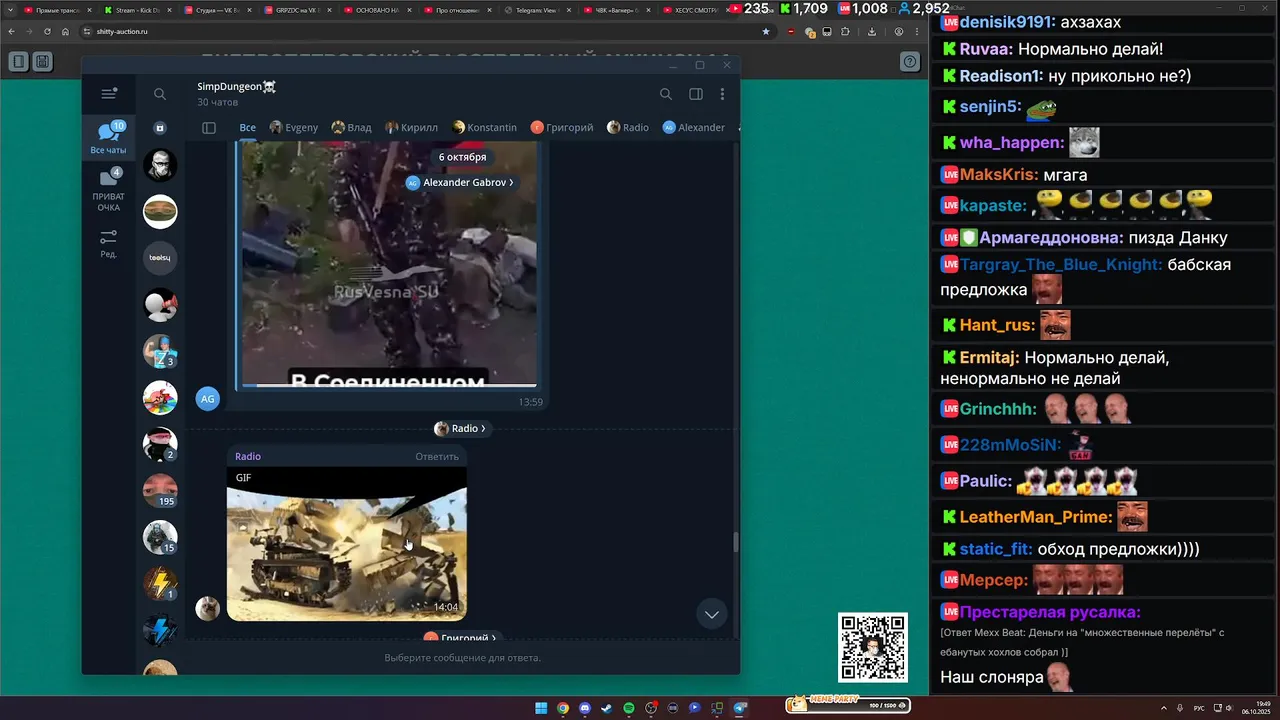Viewport: 1280px width, 720px height.
Task: Open Windows Start menu
Action: point(541,708)
